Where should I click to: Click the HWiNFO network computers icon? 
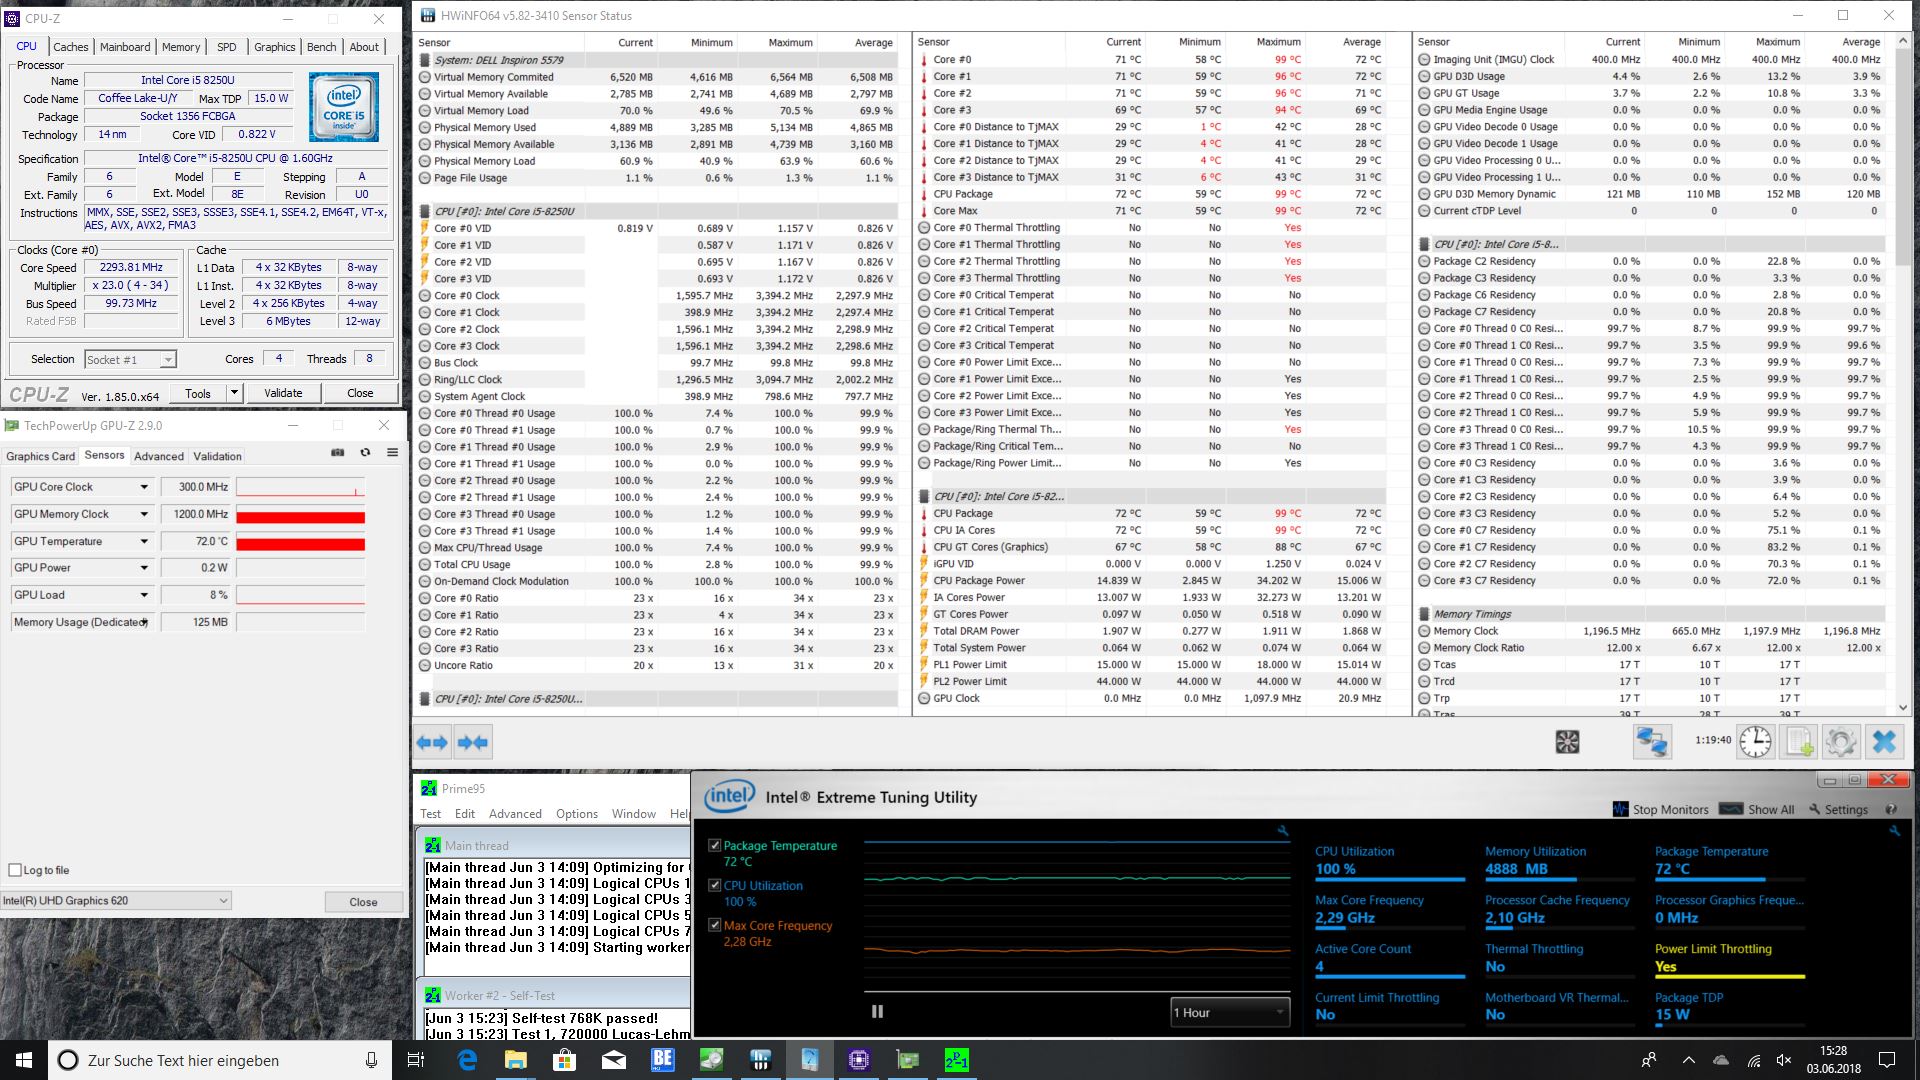click(x=1651, y=742)
